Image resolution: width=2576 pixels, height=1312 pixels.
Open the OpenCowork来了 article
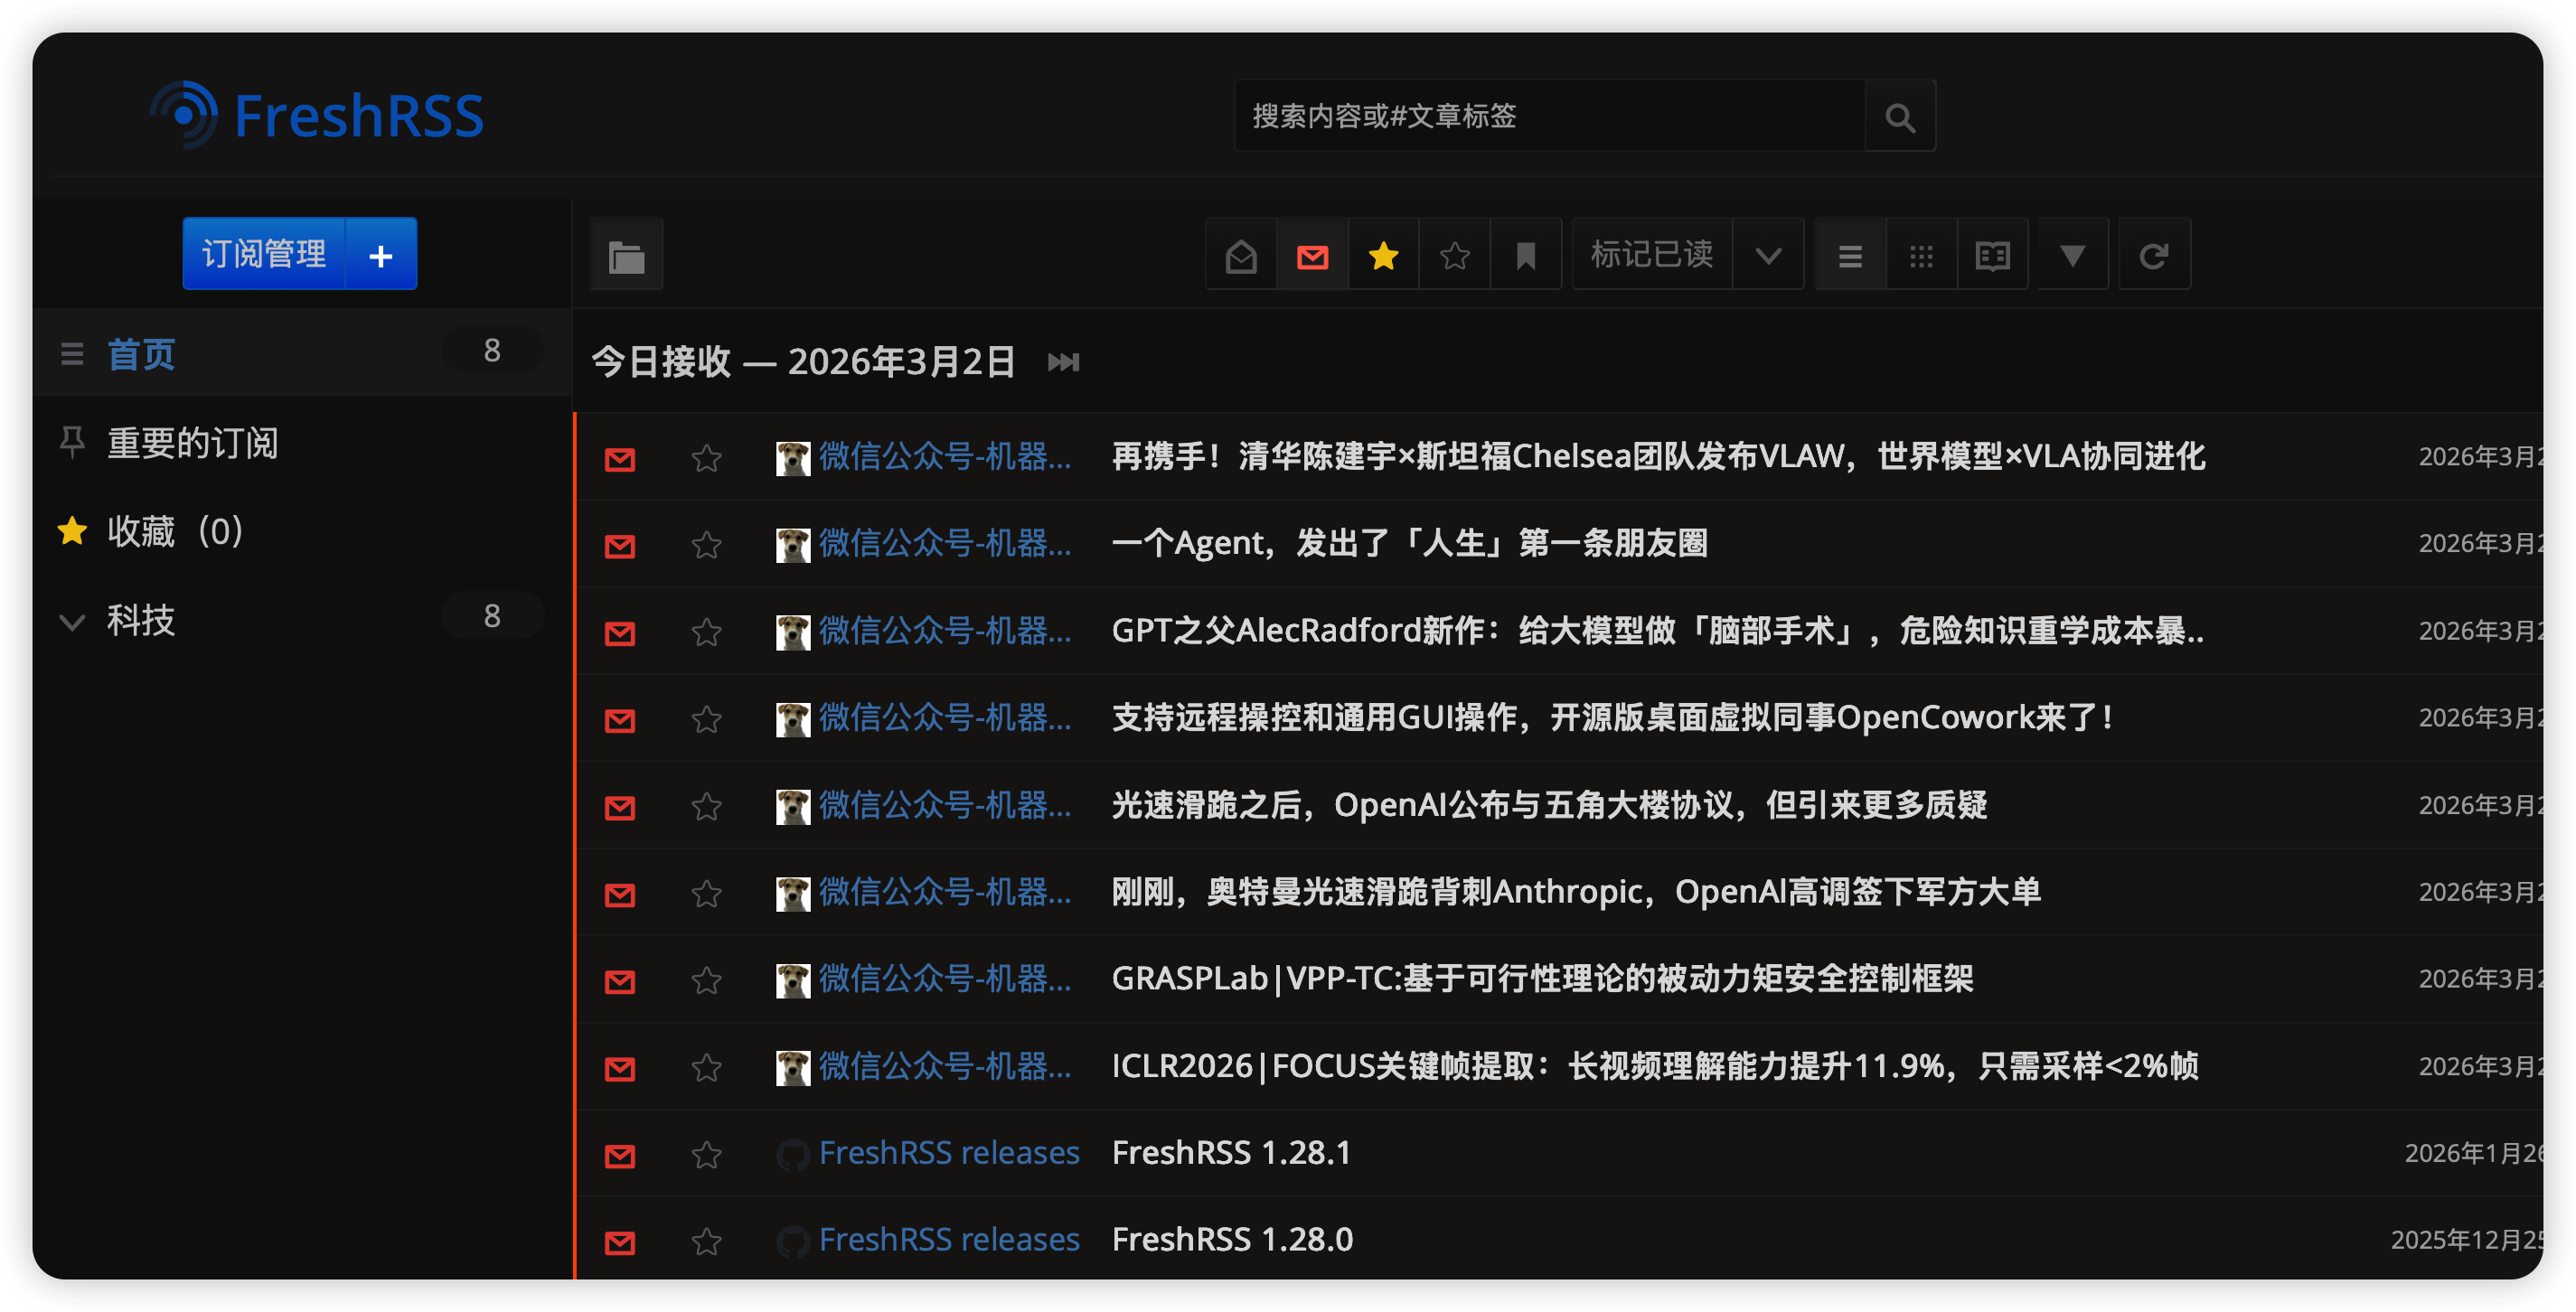click(x=1613, y=717)
